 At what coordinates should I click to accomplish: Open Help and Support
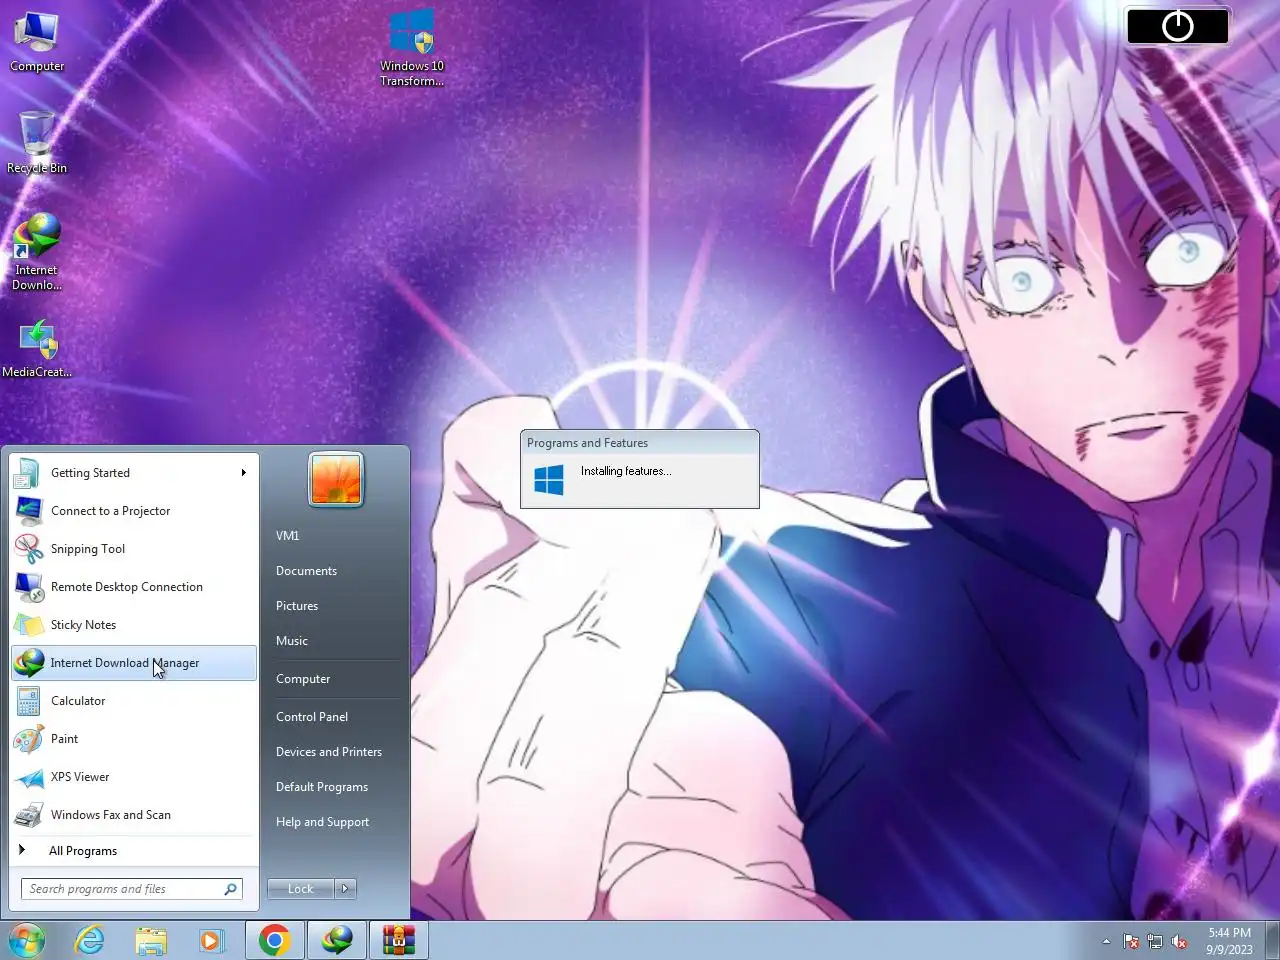pos(335,822)
